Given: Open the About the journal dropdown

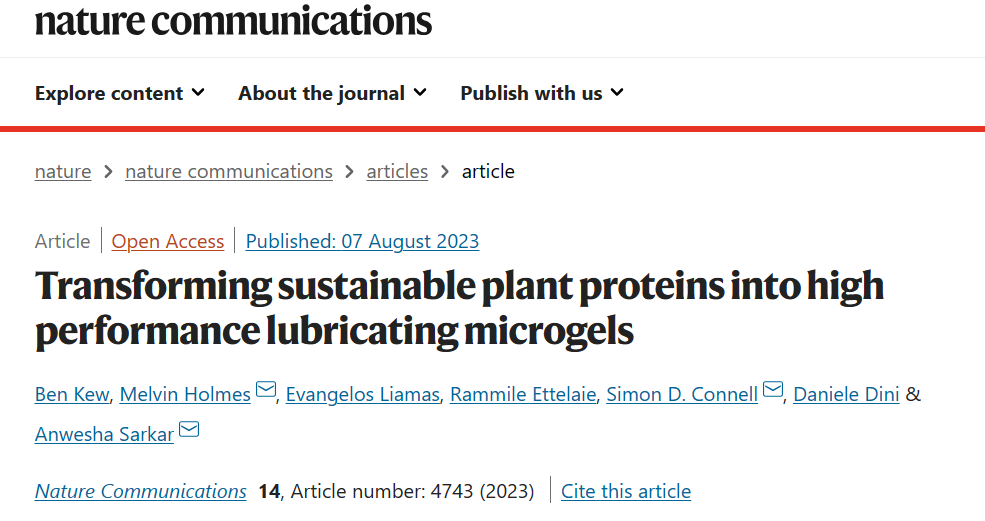Looking at the screenshot, I should click(x=332, y=93).
